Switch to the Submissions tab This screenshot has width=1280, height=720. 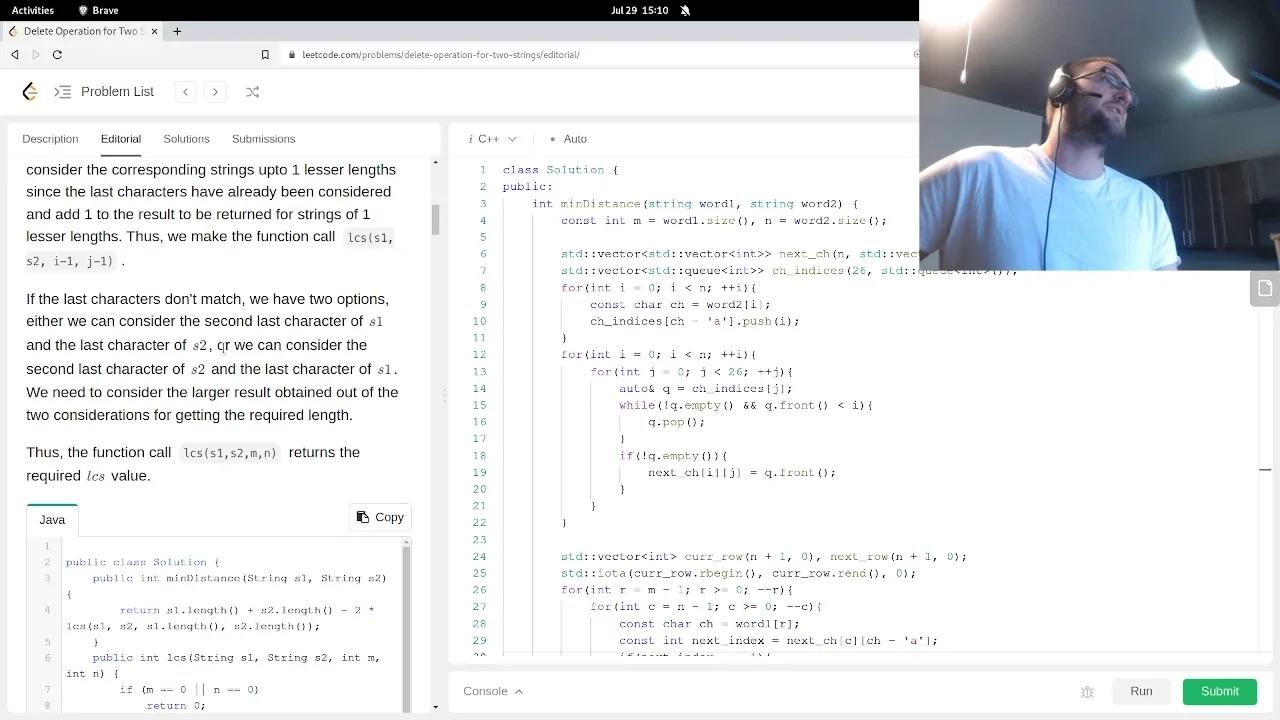click(x=263, y=139)
